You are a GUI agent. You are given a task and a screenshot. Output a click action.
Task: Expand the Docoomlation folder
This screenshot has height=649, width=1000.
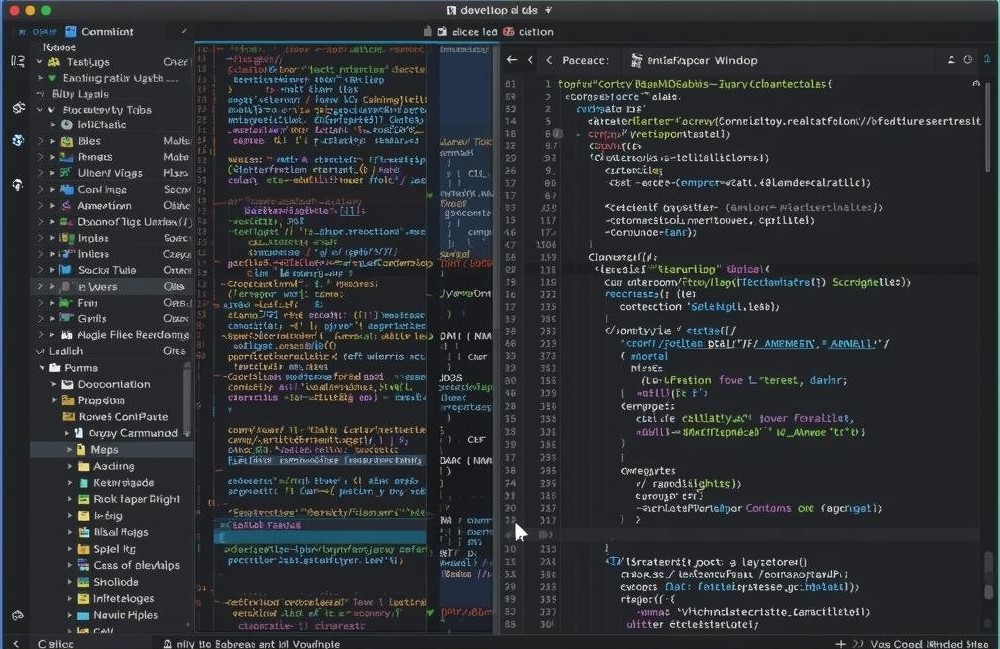point(55,384)
